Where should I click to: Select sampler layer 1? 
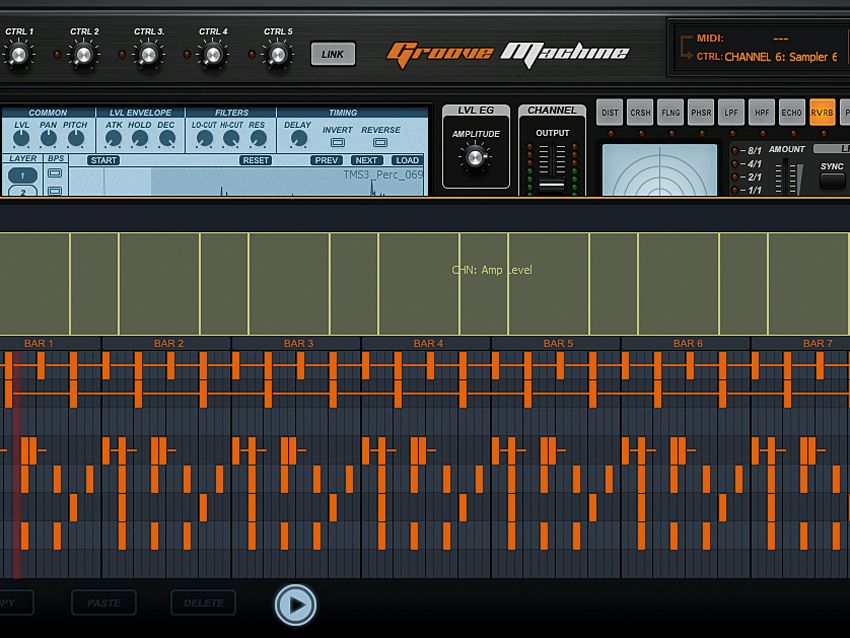(23, 176)
